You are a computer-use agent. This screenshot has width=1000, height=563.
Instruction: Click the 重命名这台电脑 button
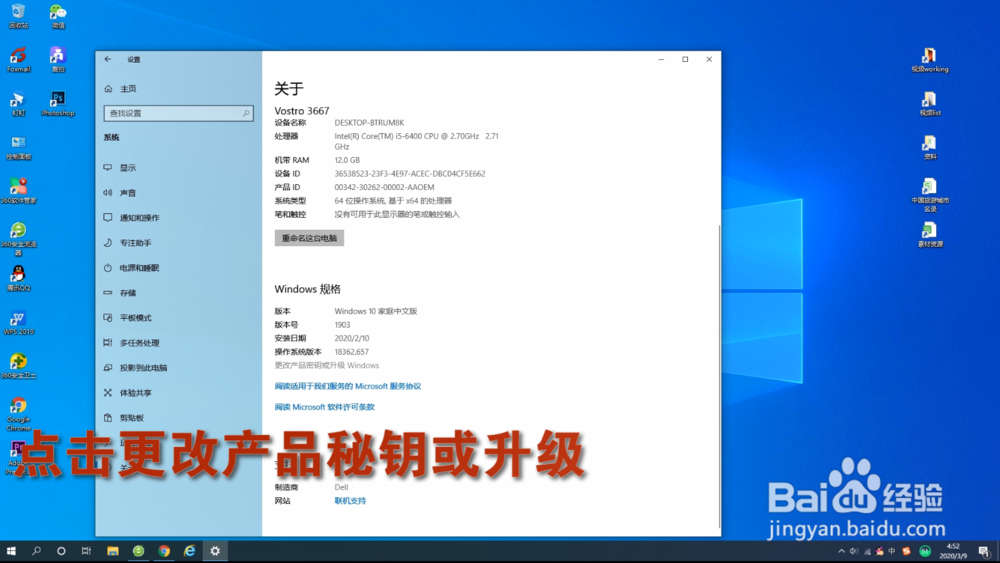(309, 238)
